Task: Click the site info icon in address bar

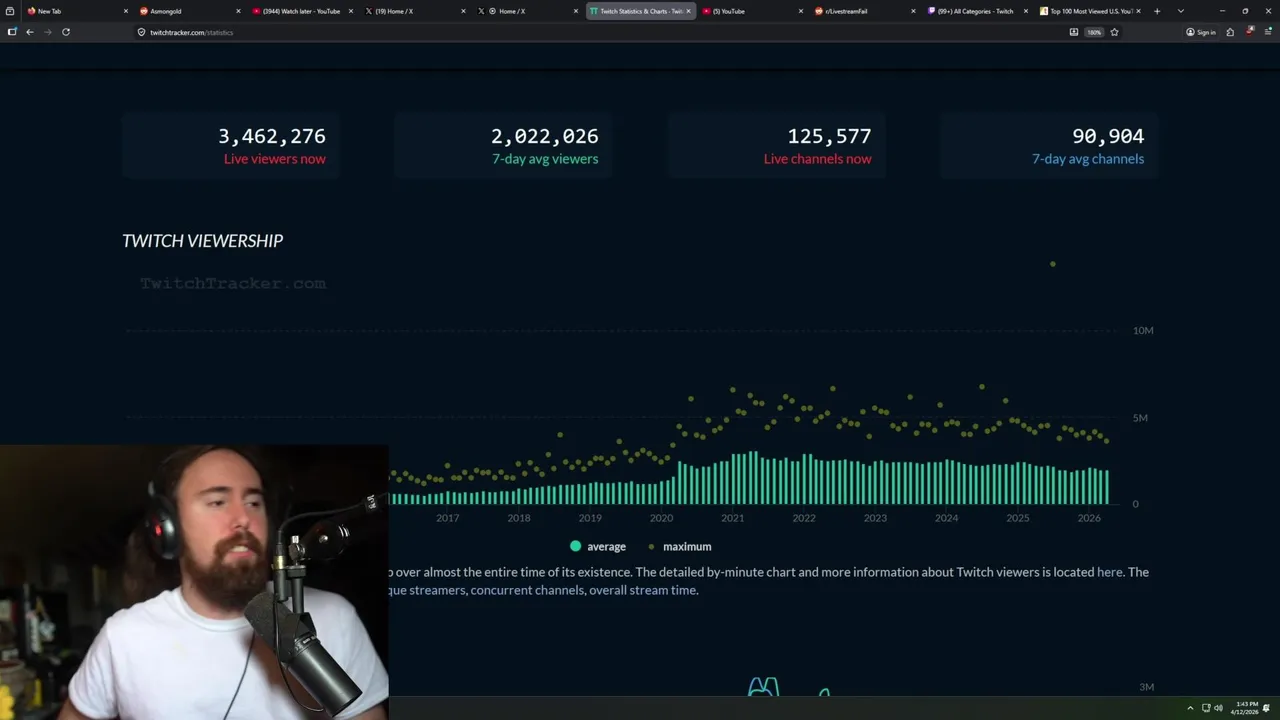Action: point(141,32)
